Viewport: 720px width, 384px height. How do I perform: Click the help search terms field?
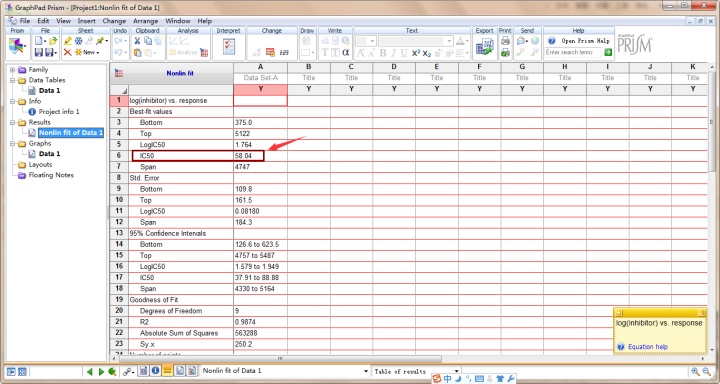(573, 52)
